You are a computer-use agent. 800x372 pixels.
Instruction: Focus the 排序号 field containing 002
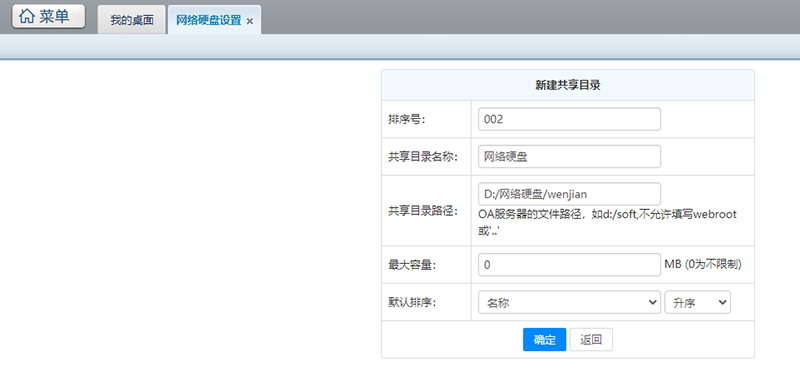click(x=569, y=119)
